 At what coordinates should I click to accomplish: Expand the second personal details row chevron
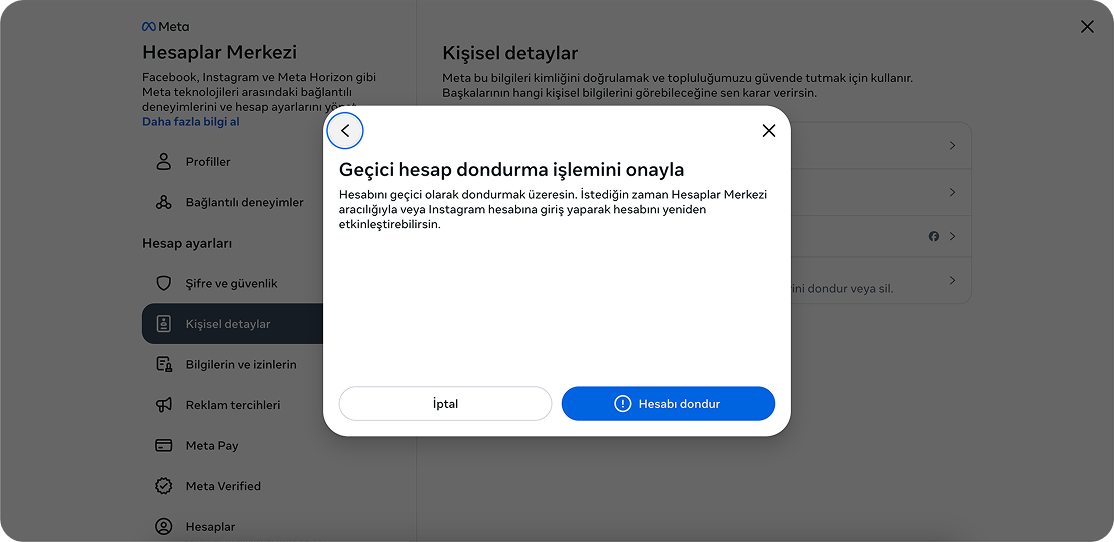(x=953, y=192)
